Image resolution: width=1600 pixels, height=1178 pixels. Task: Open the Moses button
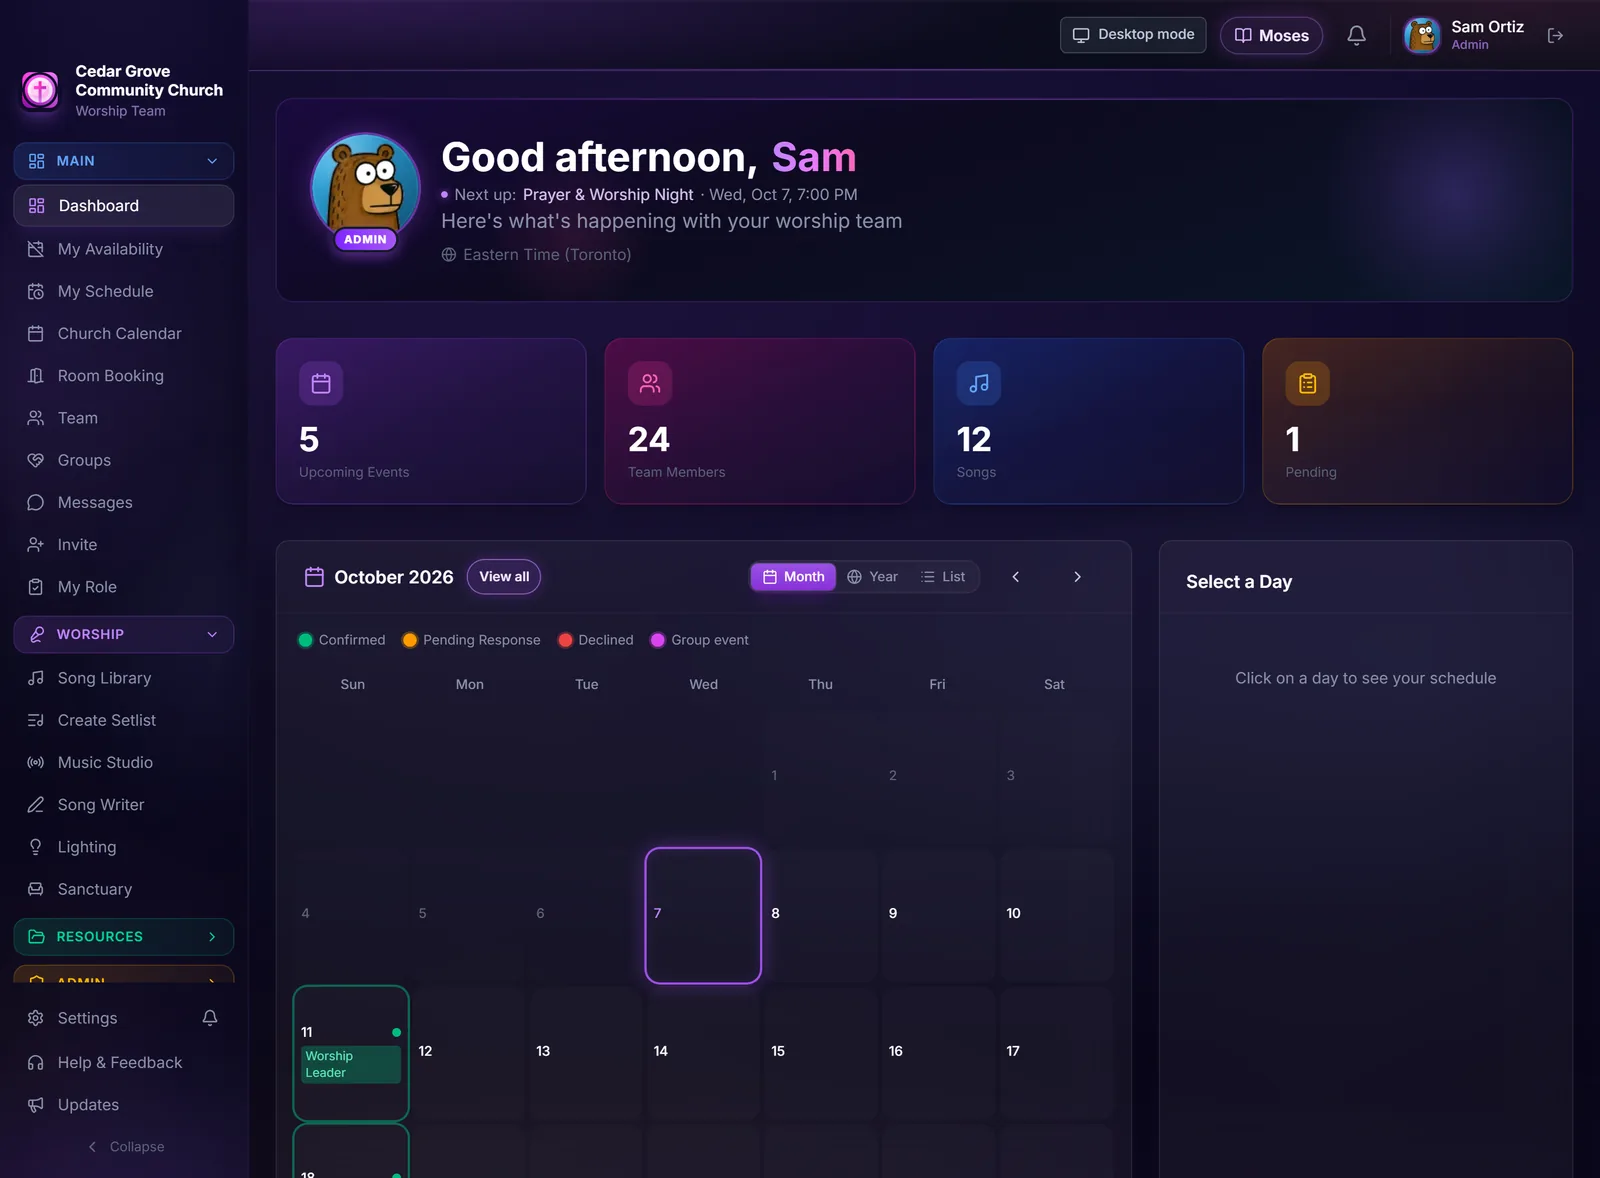1271,35
